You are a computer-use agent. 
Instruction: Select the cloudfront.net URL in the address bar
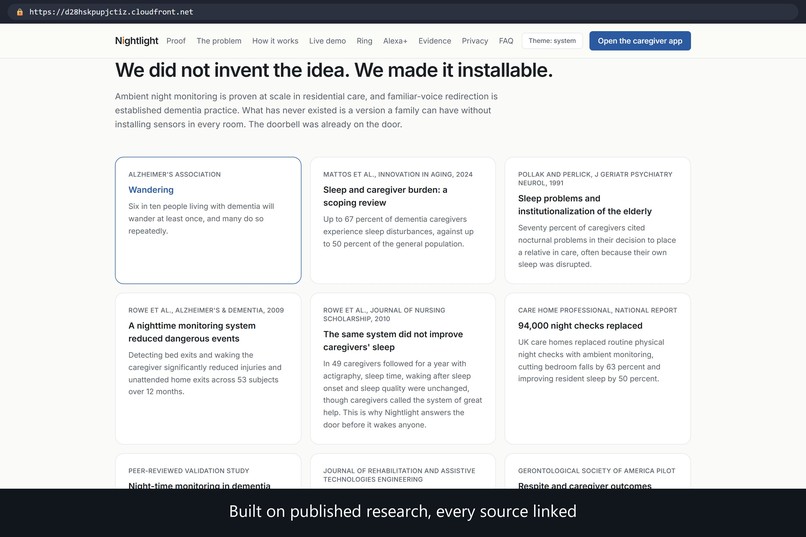point(111,12)
